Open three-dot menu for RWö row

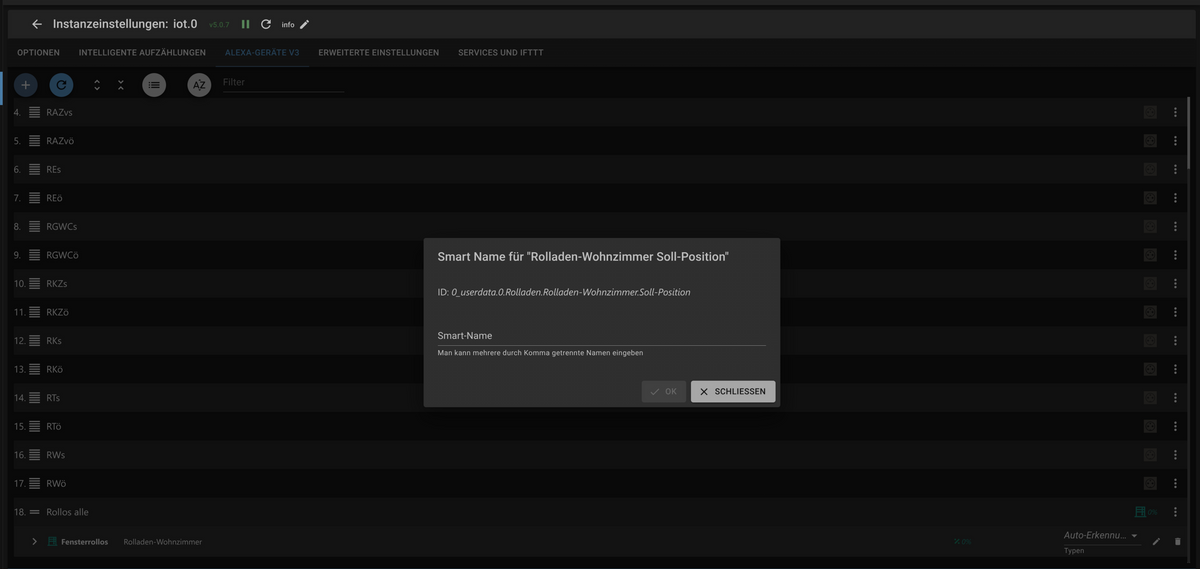(1176, 483)
